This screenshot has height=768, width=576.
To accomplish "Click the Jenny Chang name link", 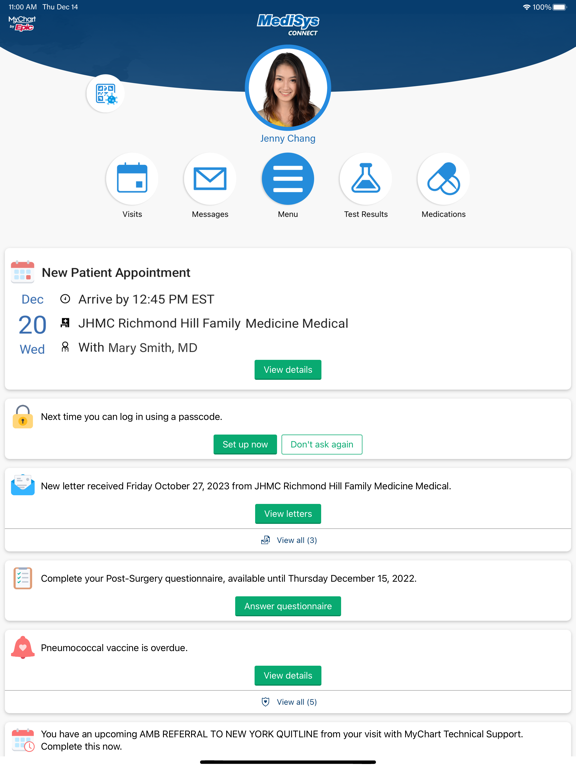I will click(x=288, y=139).
